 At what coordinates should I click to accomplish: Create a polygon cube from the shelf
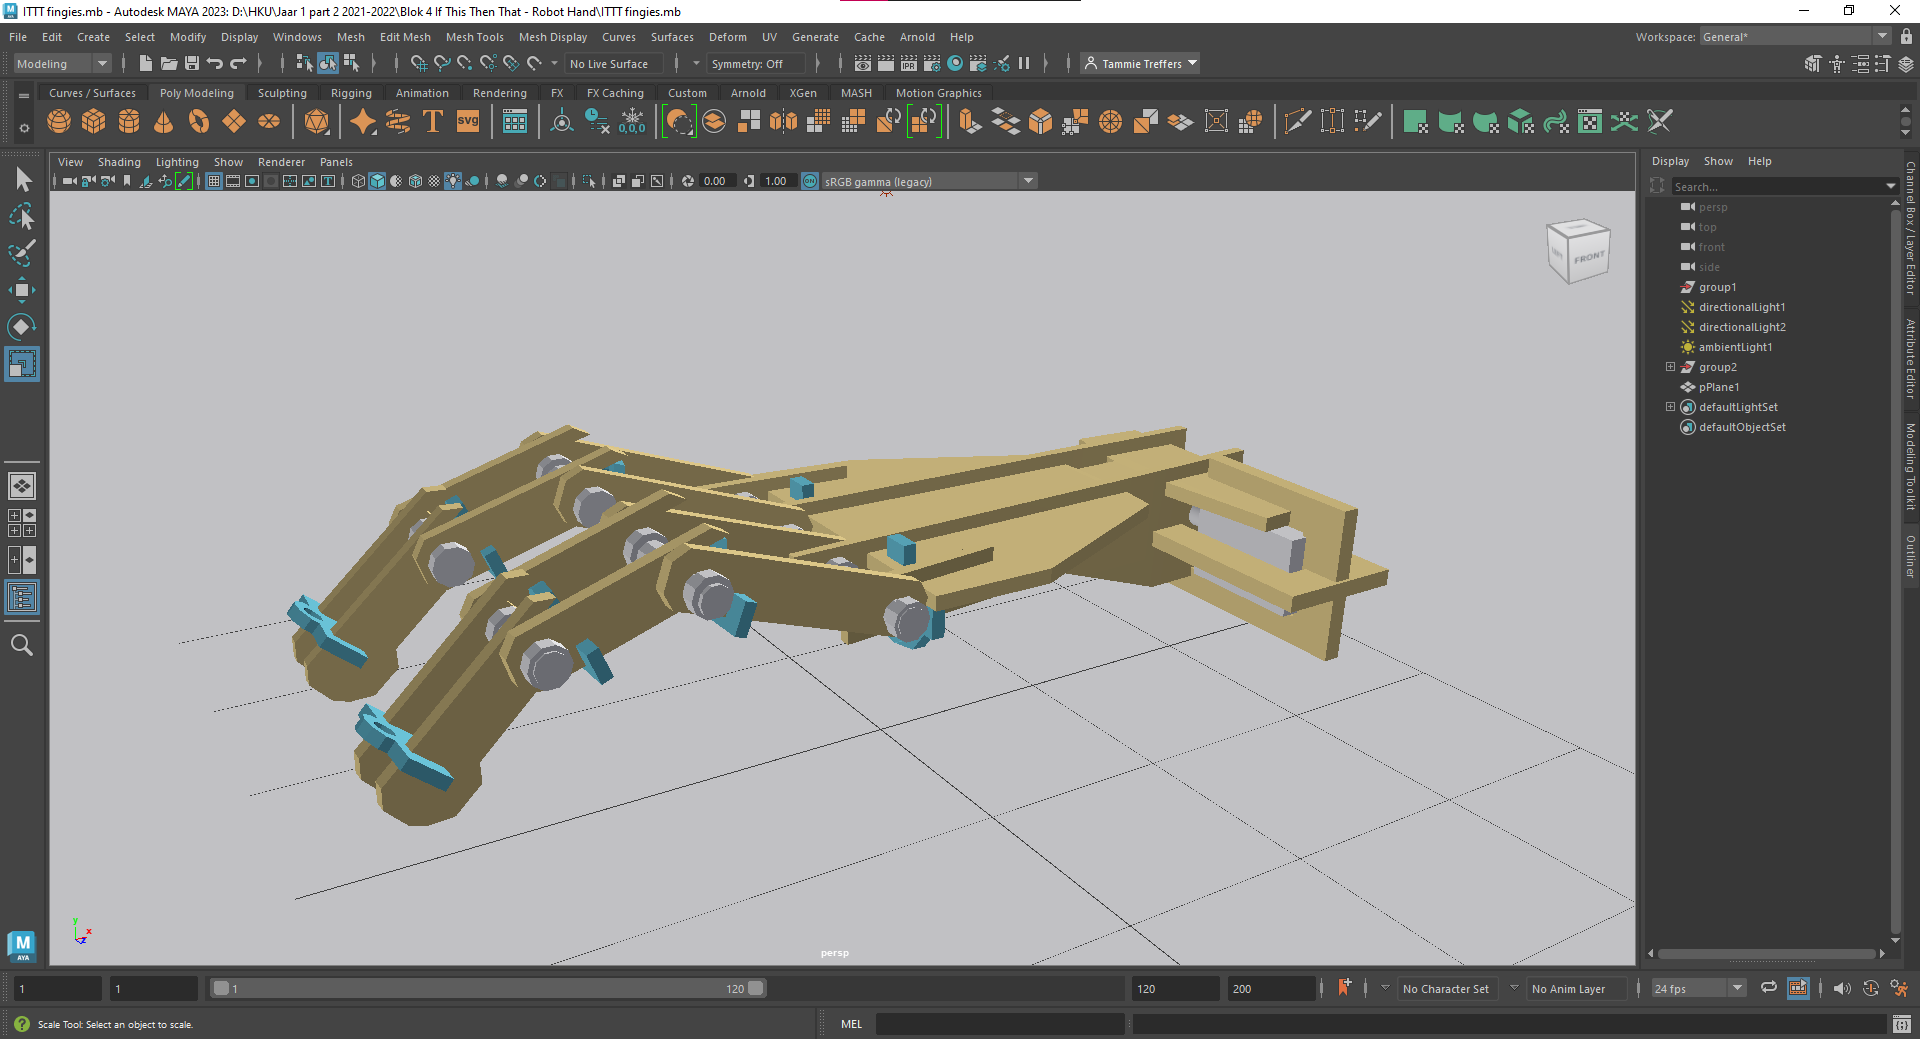pos(93,121)
